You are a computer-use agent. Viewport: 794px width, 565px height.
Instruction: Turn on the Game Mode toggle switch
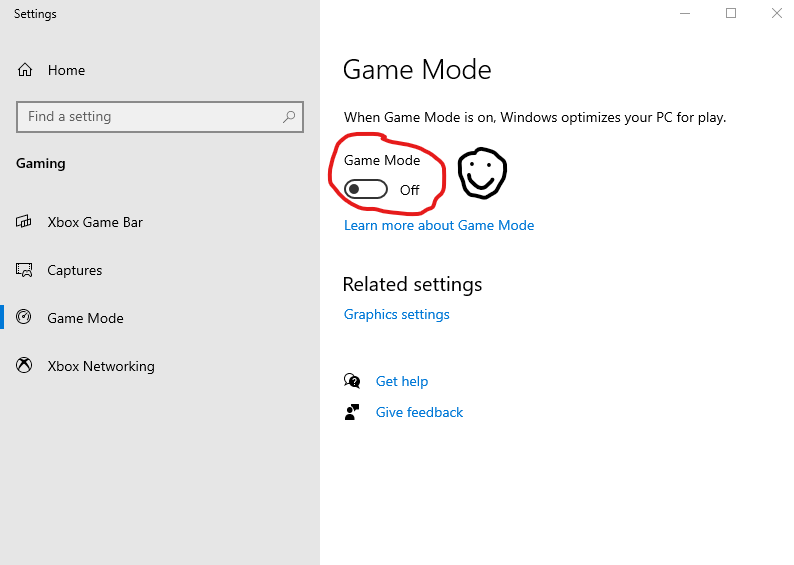[x=366, y=190]
